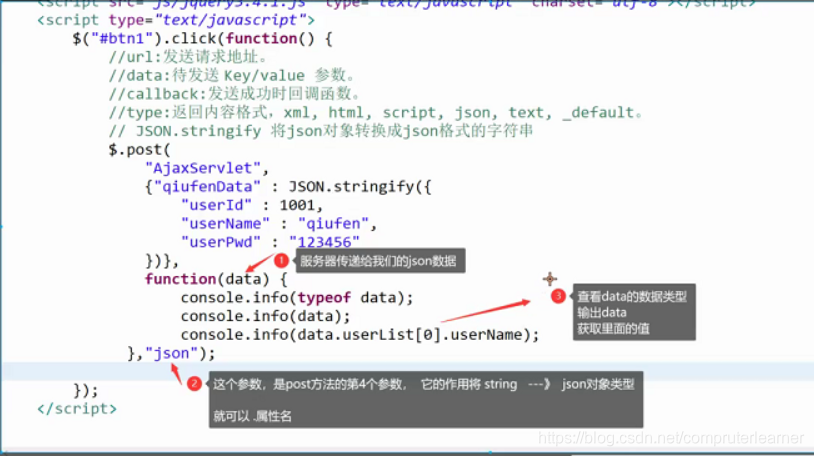Select the //type return format comment line
814x456 pixels.
[x=376, y=113]
